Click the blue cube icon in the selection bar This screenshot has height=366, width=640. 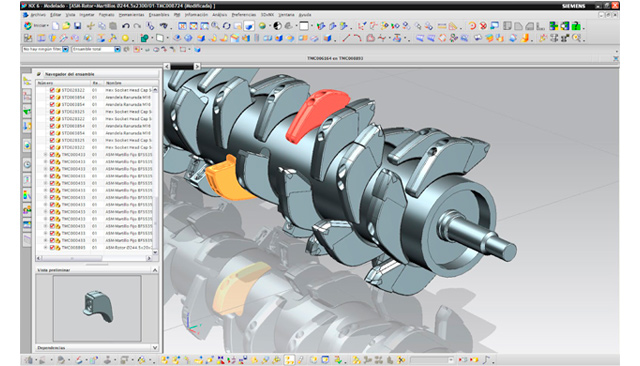click(x=198, y=49)
